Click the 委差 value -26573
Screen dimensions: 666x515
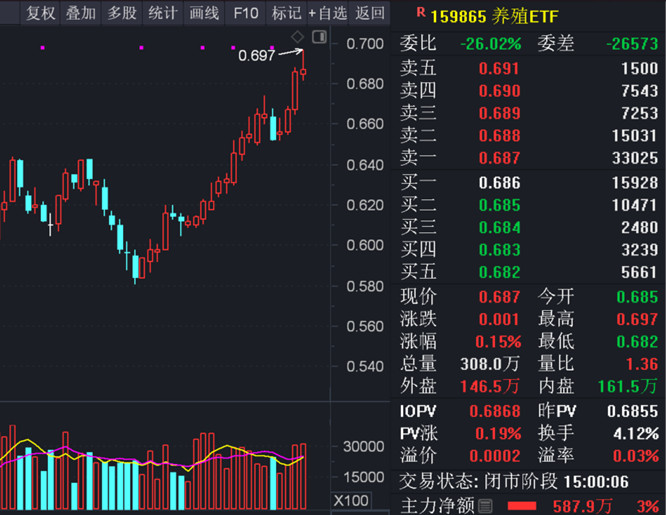point(632,44)
